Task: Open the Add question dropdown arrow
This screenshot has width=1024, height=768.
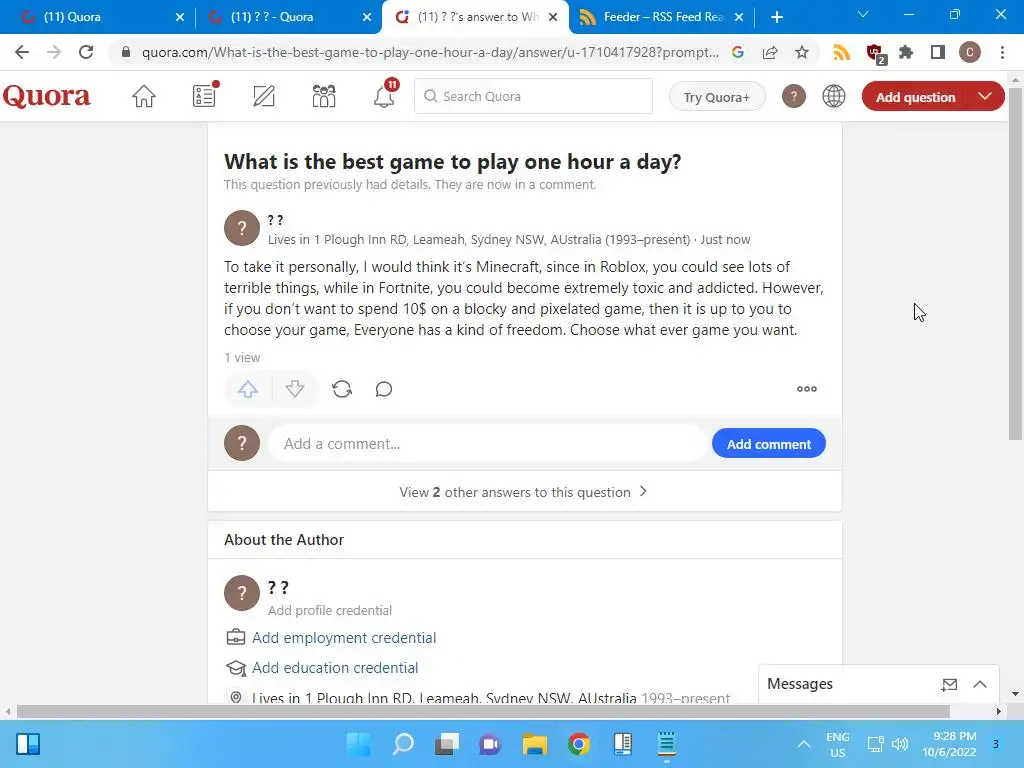Action: (985, 97)
